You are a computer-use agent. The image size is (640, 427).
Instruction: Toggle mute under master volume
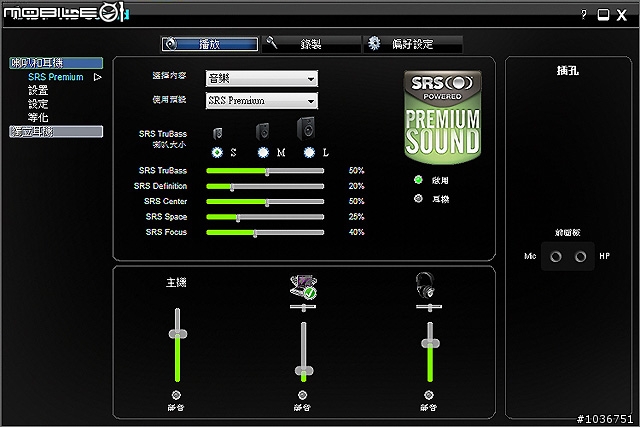coord(176,395)
